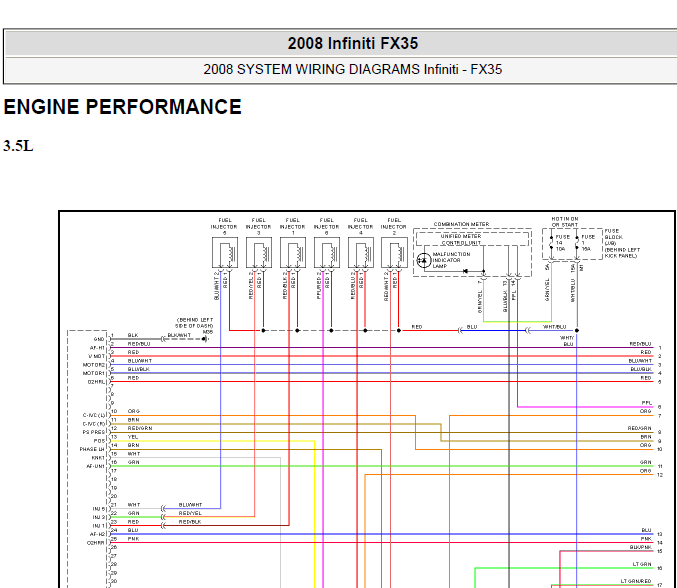677x588 pixels.
Task: Click "MALFUNCTION INDICATOR LAMP" text
Action: 451,260
